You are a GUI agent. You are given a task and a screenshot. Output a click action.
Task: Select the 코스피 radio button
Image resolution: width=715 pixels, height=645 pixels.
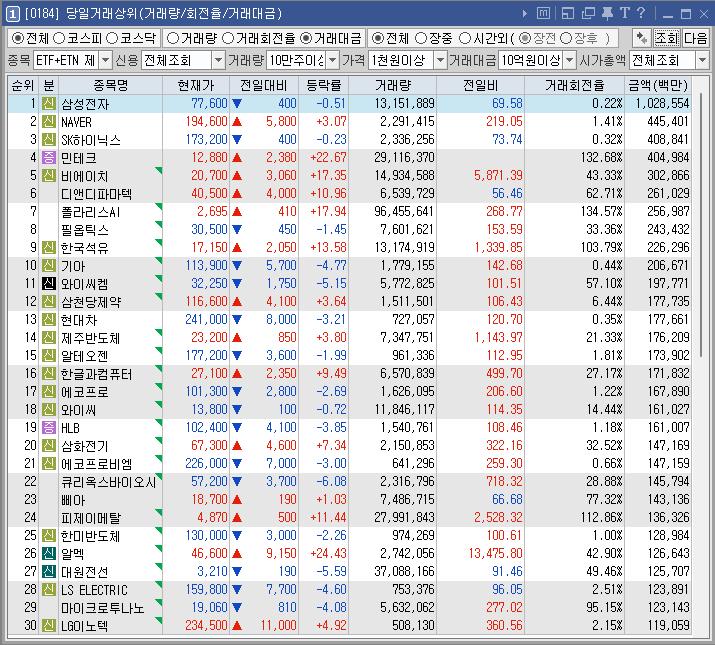click(x=59, y=38)
